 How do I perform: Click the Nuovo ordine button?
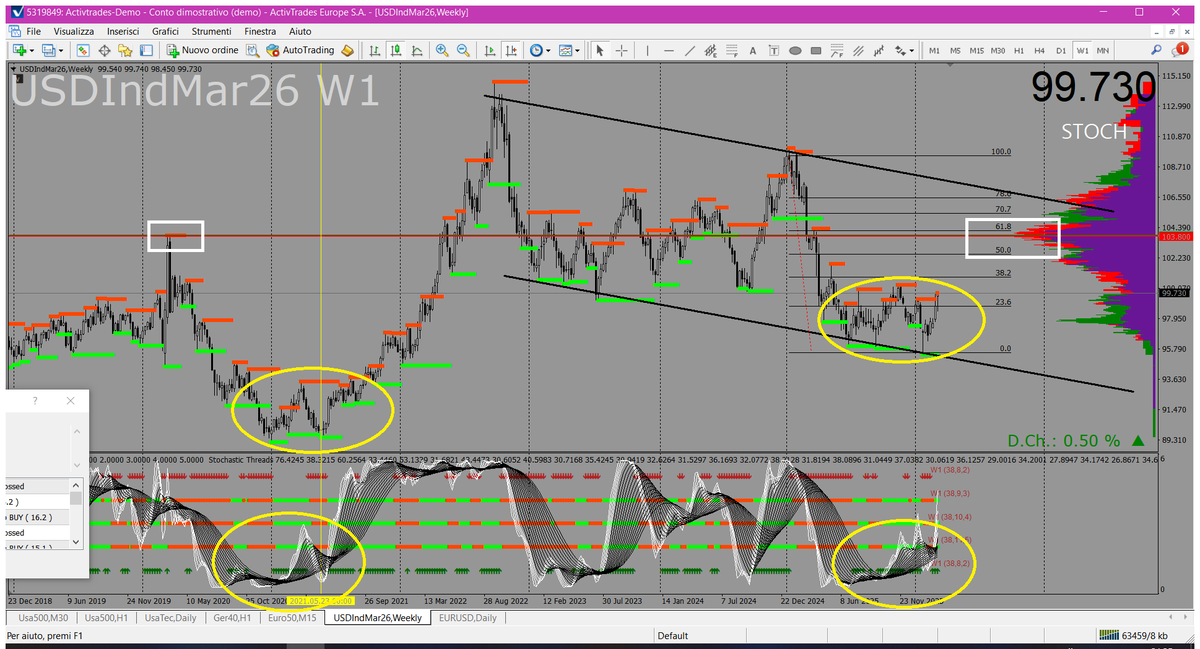[203, 50]
